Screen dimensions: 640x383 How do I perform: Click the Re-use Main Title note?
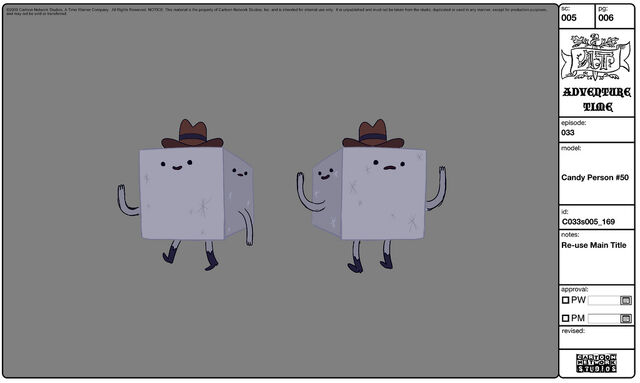tap(593, 245)
